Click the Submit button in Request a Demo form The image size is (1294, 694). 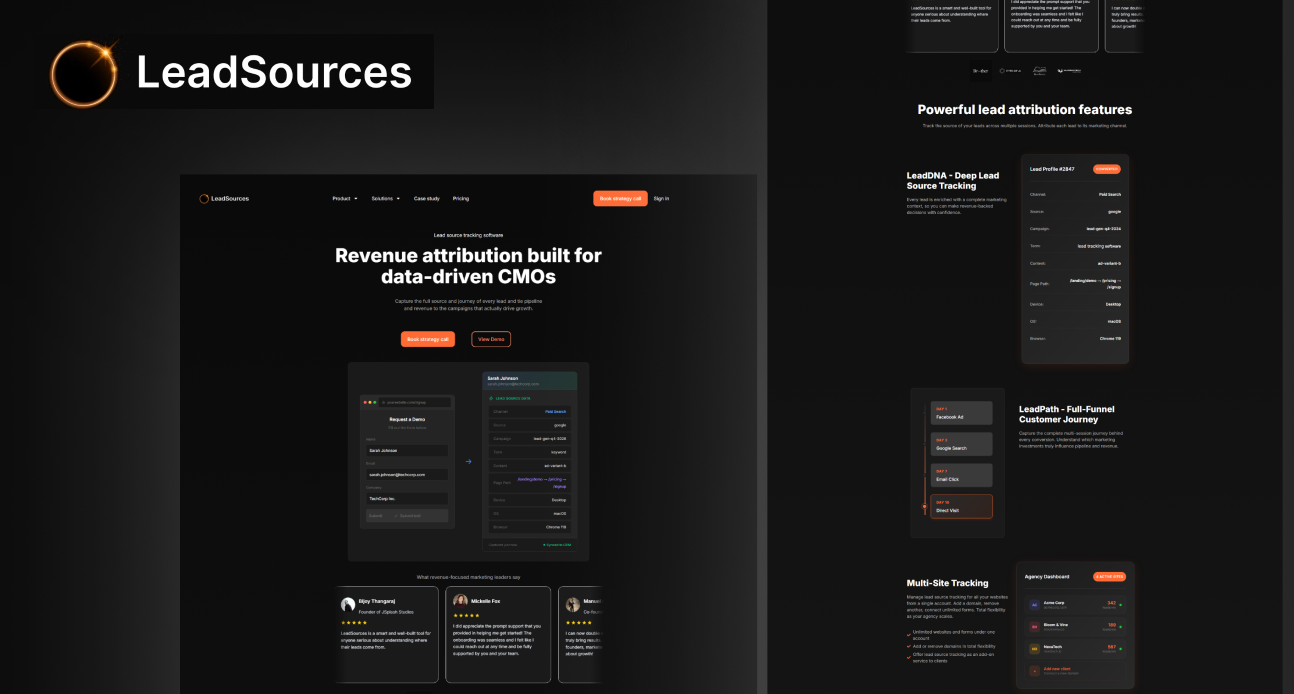point(406,516)
